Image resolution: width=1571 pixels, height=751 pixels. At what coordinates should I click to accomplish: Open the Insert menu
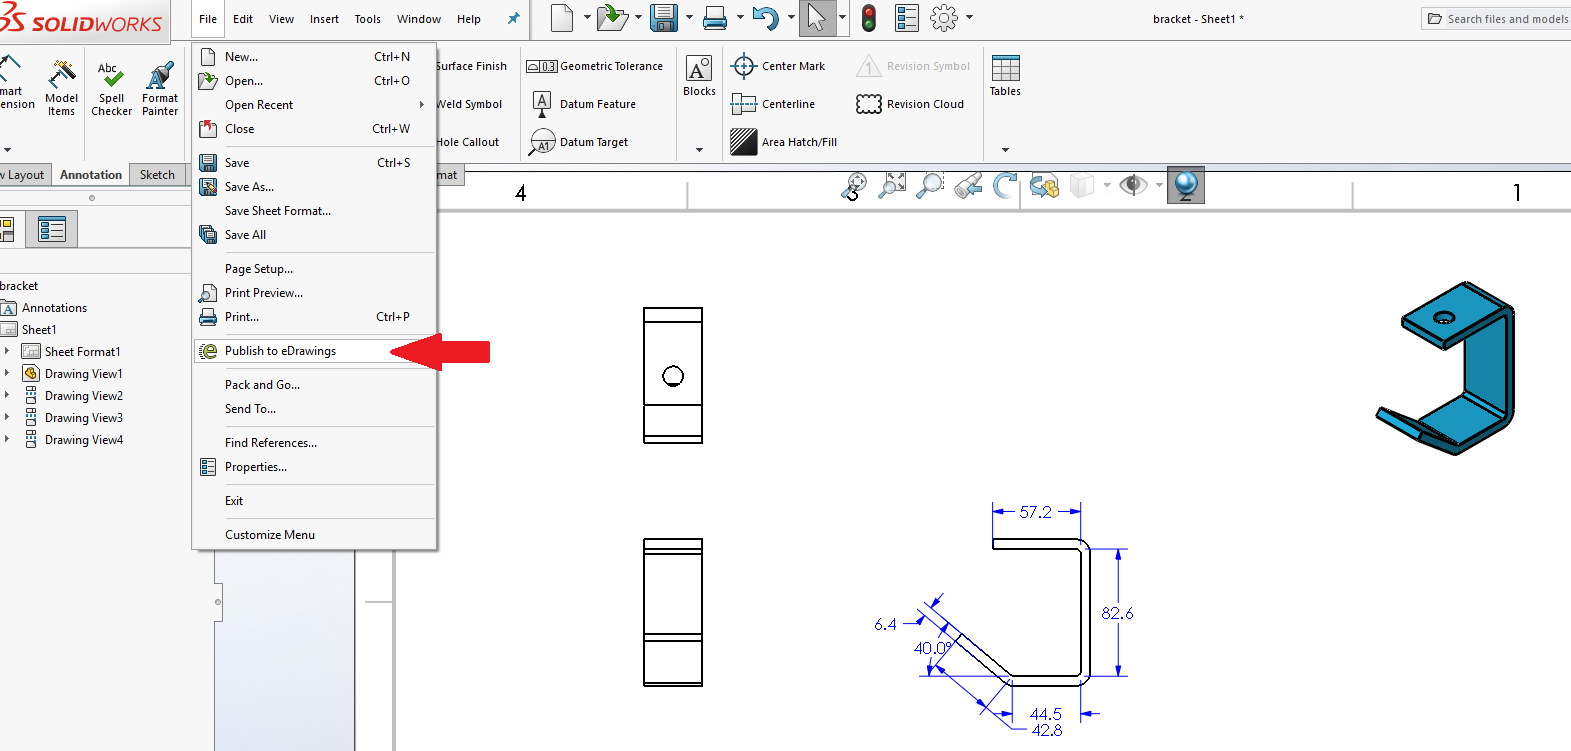click(x=324, y=19)
